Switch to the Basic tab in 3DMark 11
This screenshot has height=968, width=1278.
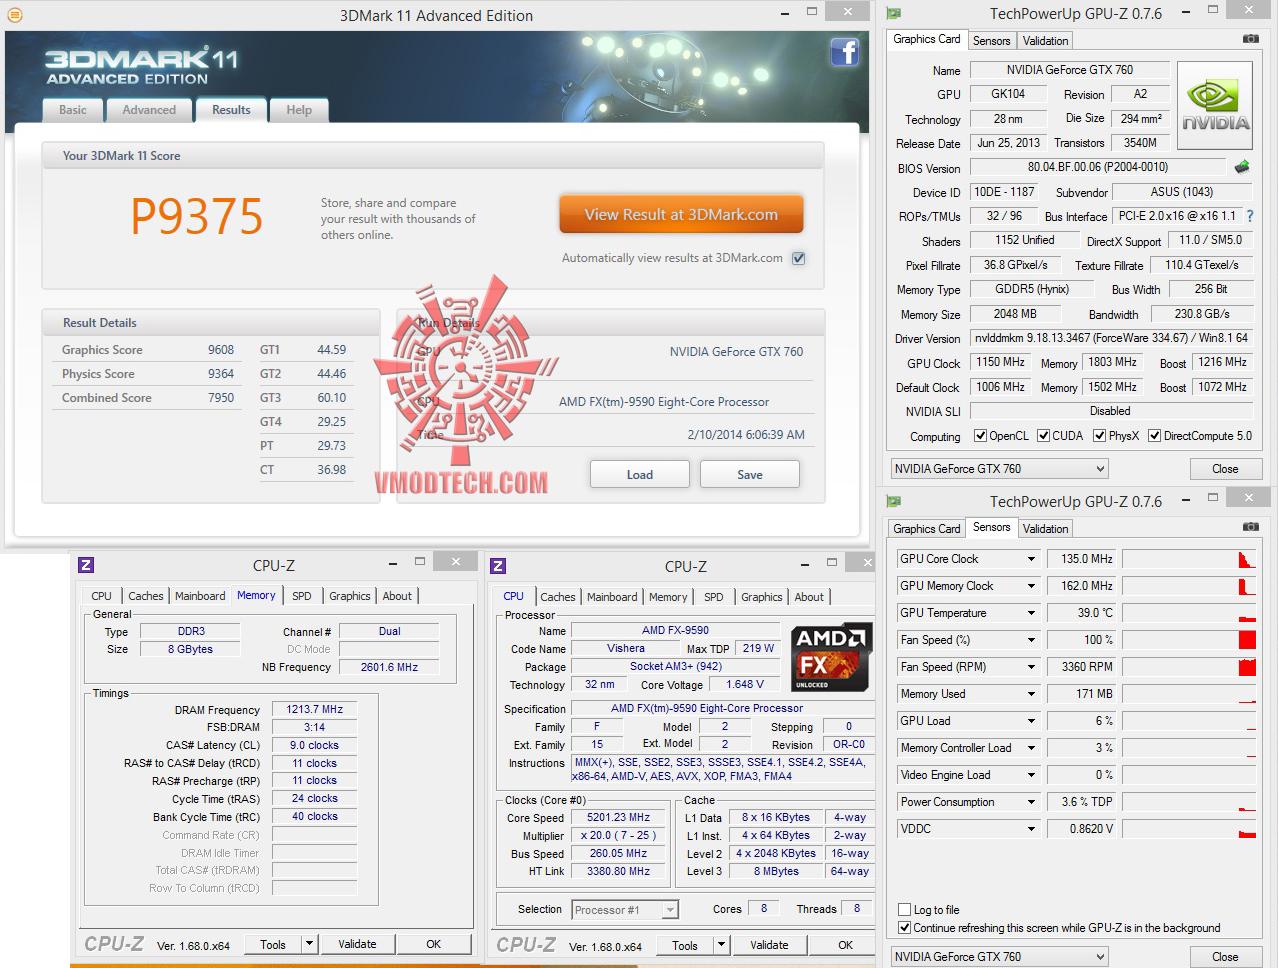point(73,110)
